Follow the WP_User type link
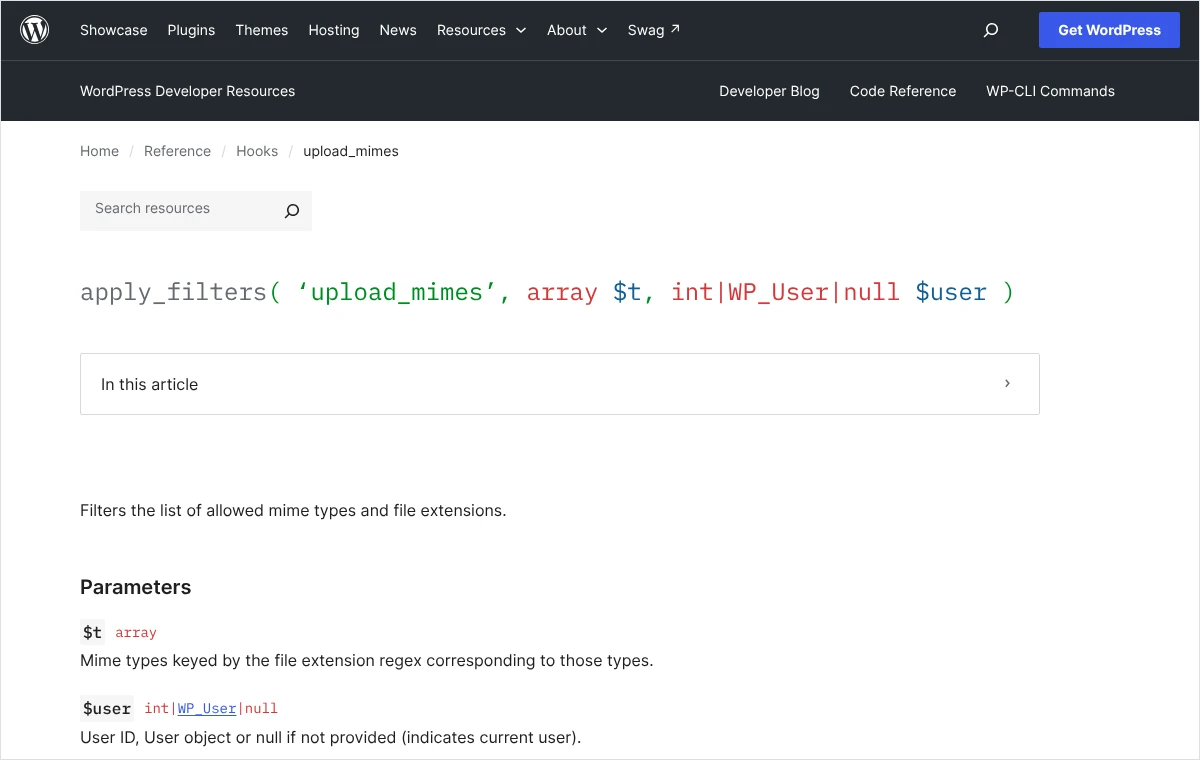This screenshot has height=760, width=1200. click(207, 709)
